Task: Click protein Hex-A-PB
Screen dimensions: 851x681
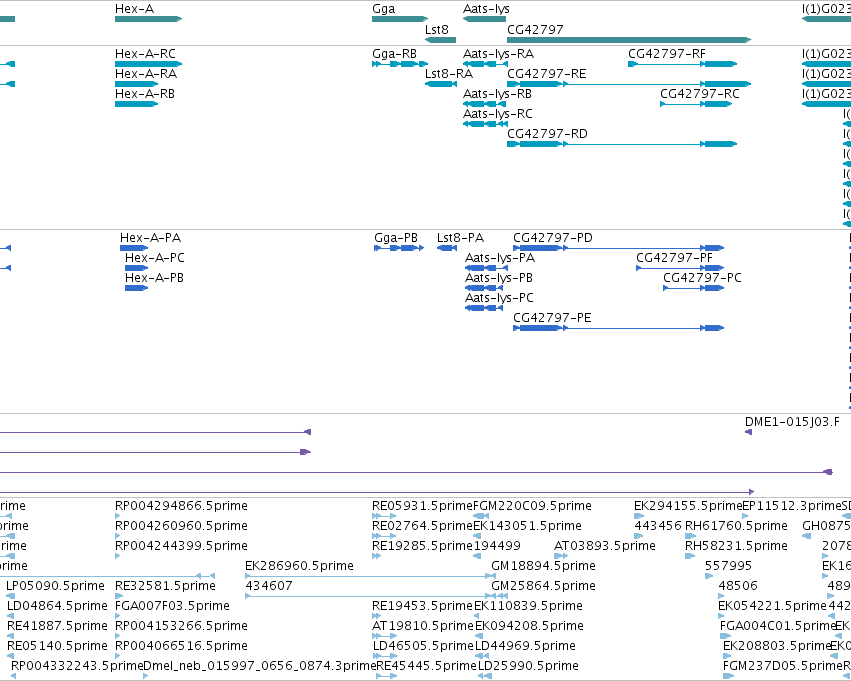Action: [136, 288]
